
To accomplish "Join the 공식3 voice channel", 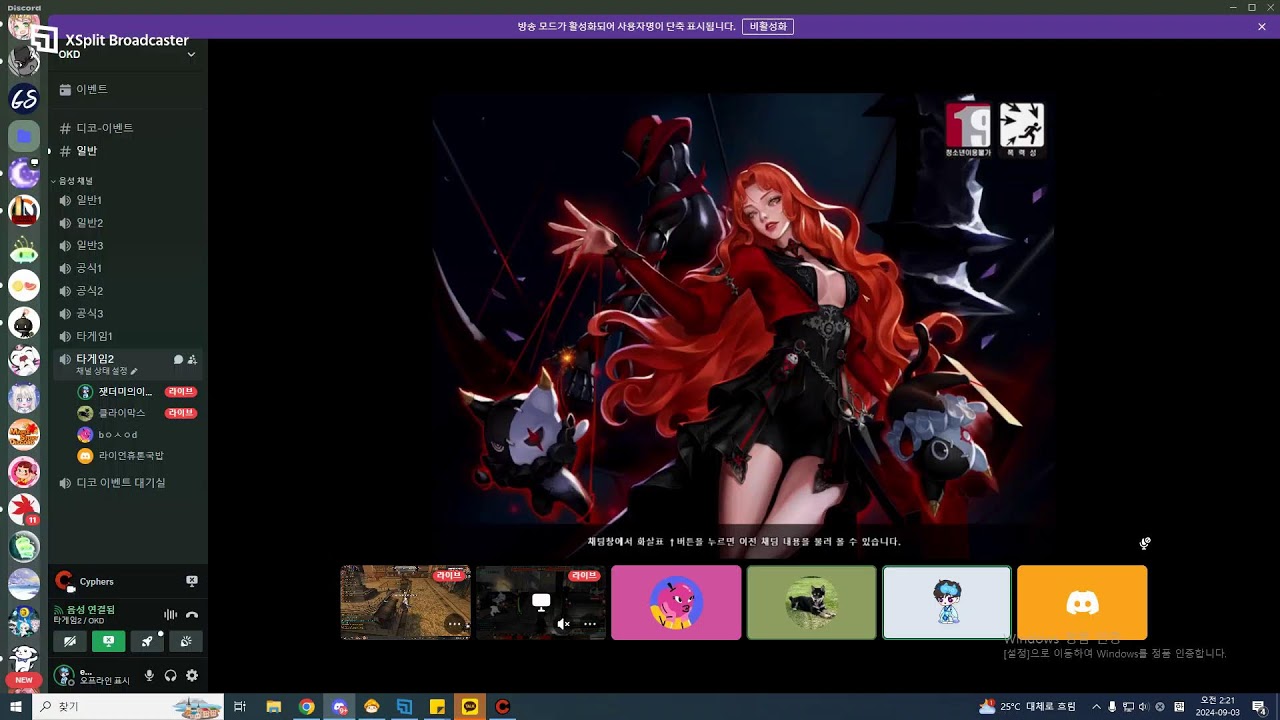I will (128, 313).
